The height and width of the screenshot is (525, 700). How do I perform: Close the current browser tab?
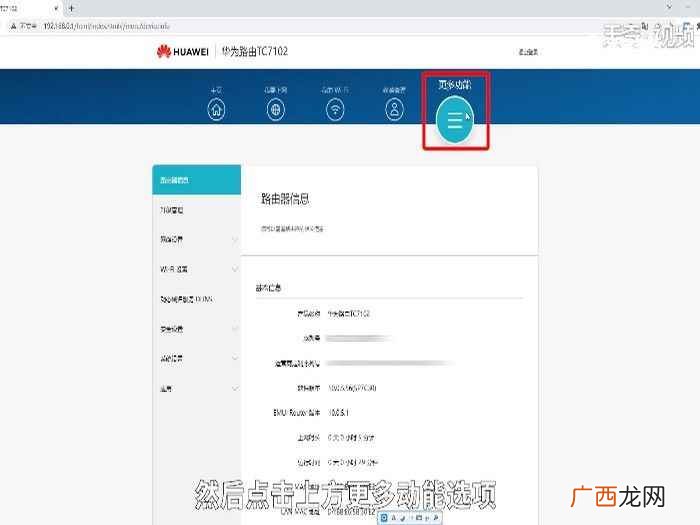[x=56, y=8]
